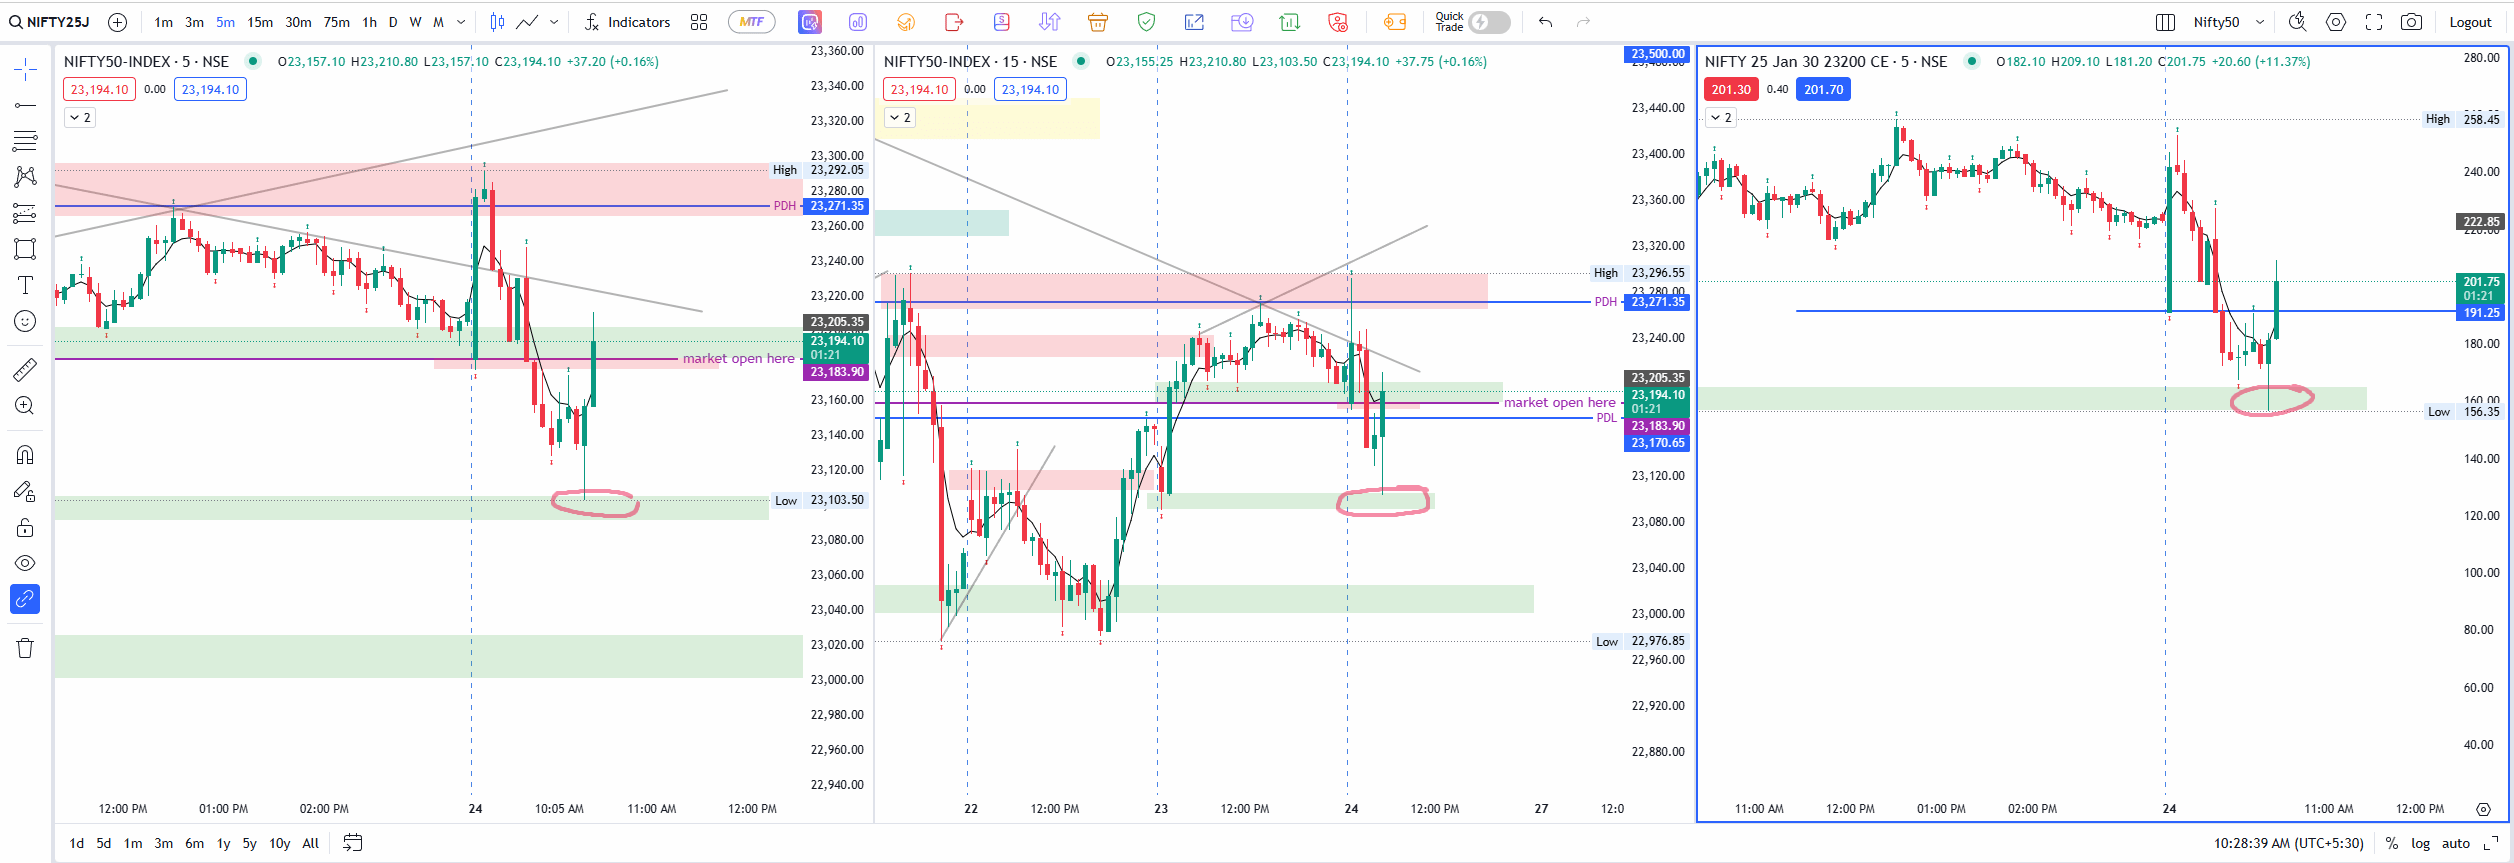Toggle percent scale mode
Screen dimensions: 2514x863
tap(2392, 843)
